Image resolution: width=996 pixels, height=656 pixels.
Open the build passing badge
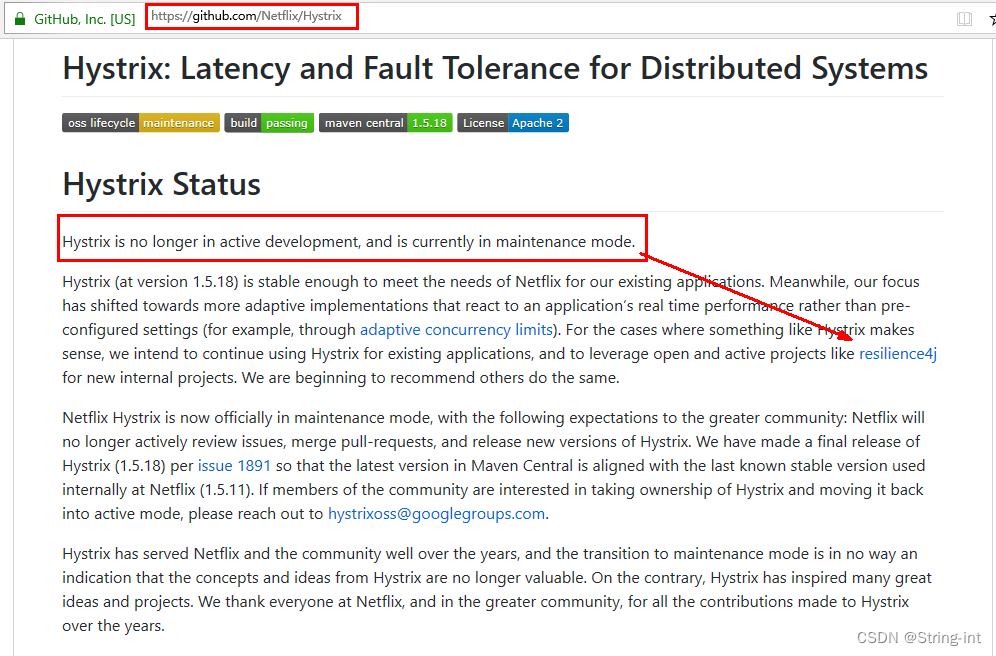click(269, 123)
